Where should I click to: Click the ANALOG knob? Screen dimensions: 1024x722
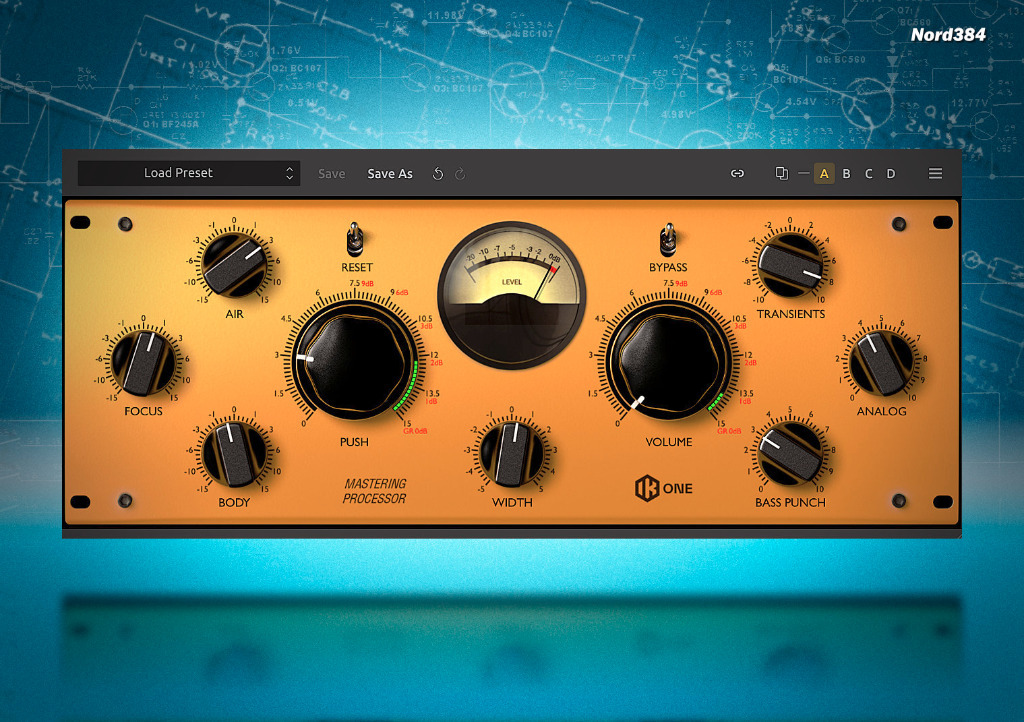click(x=882, y=362)
